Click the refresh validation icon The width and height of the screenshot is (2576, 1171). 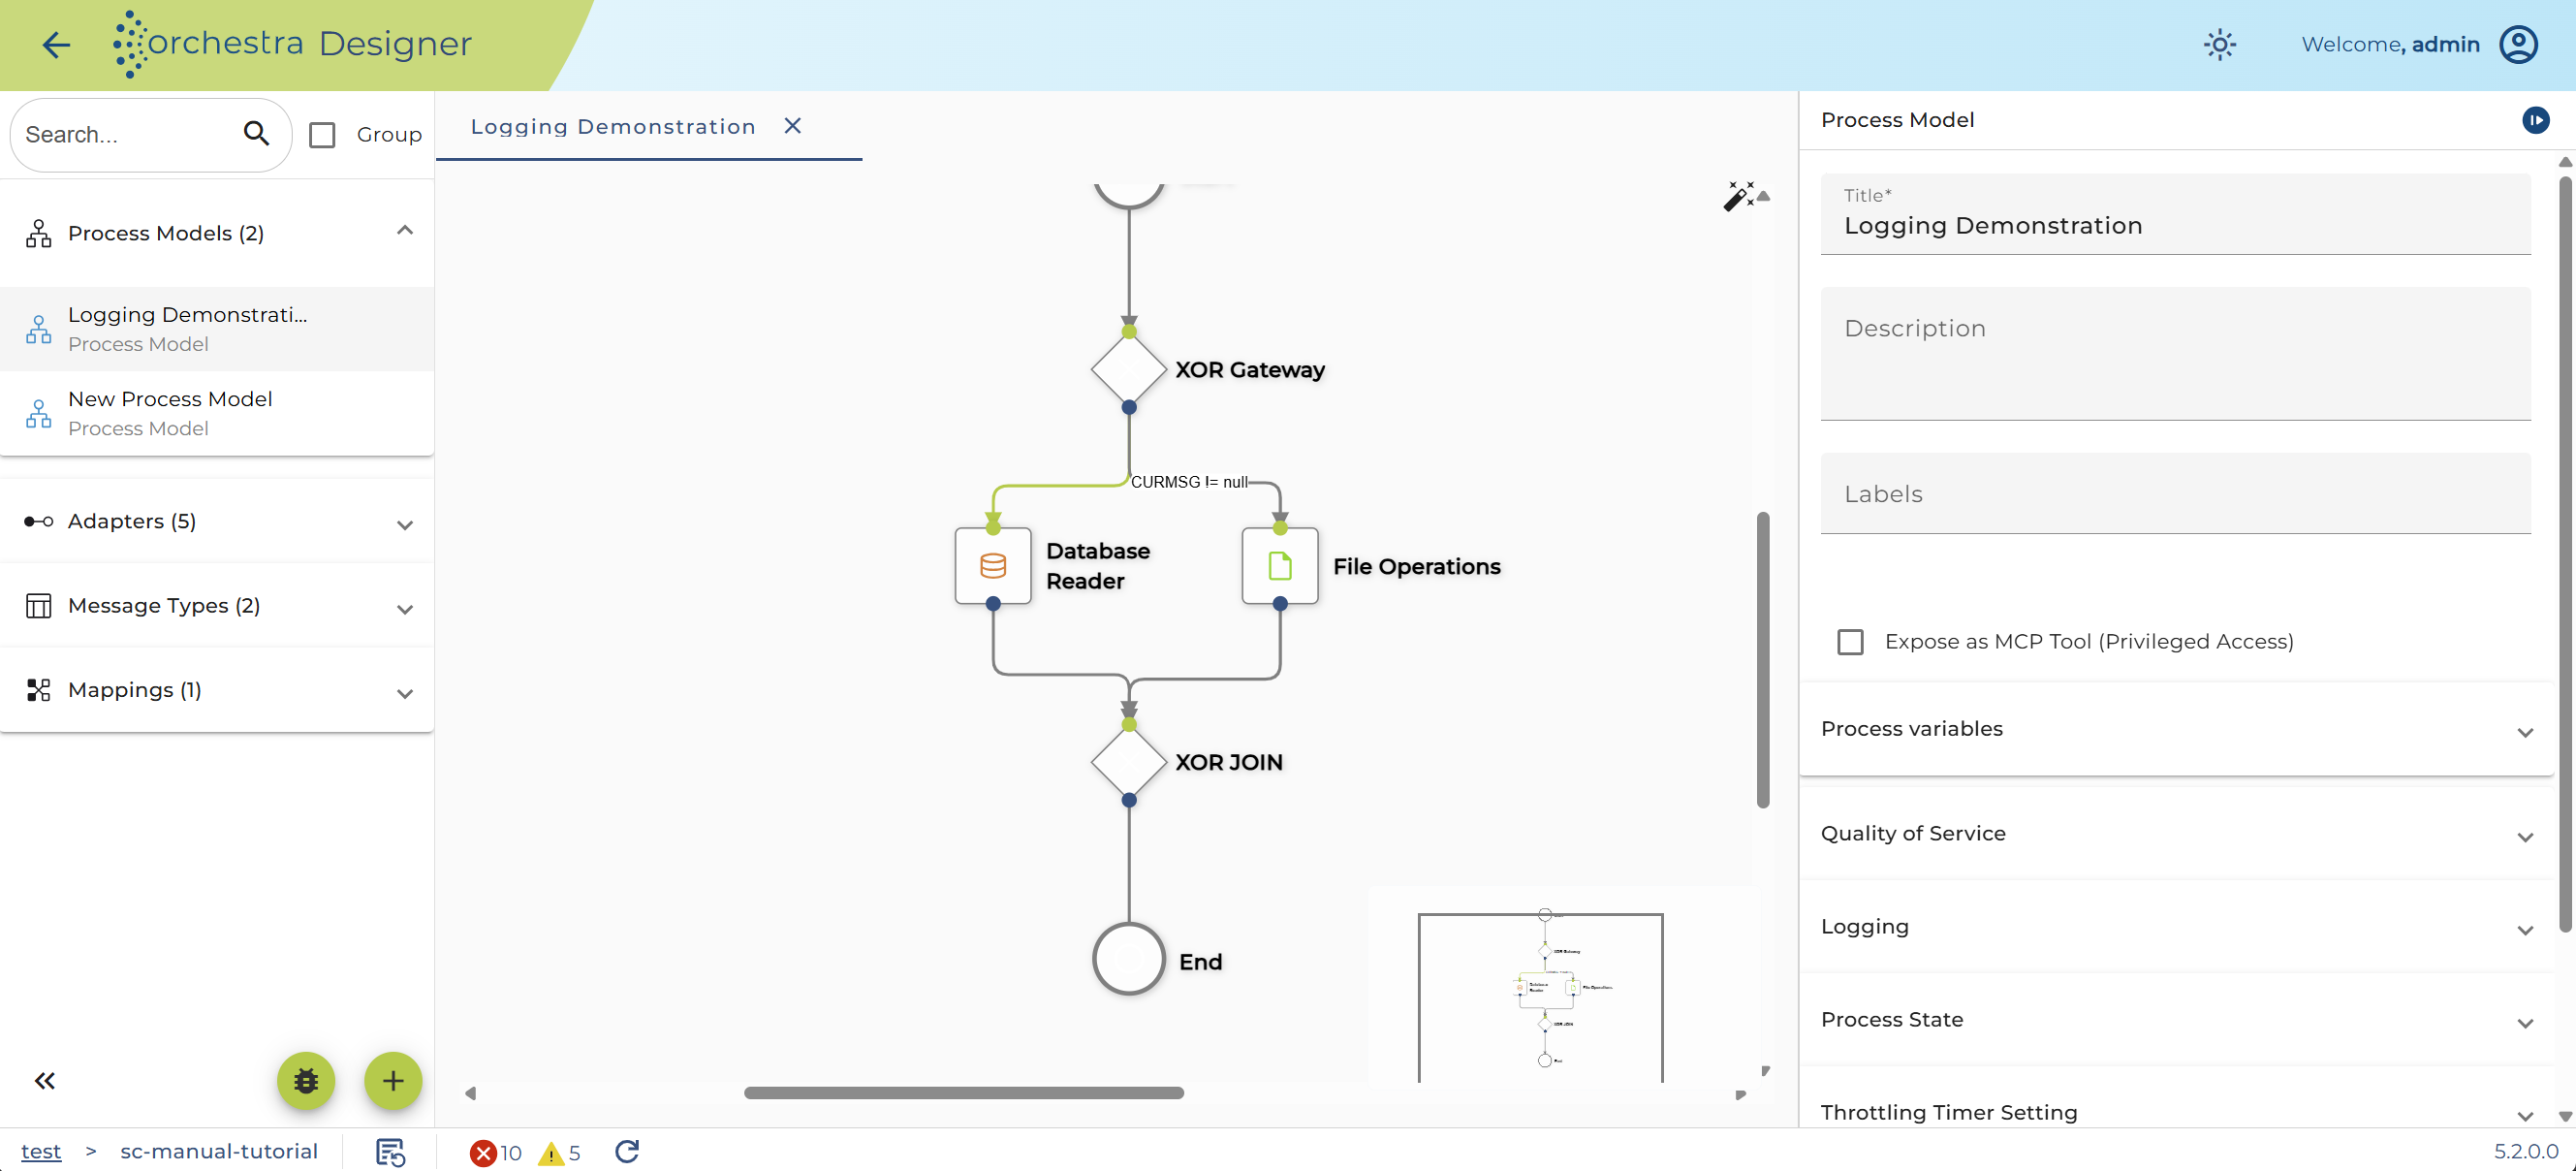(x=627, y=1151)
